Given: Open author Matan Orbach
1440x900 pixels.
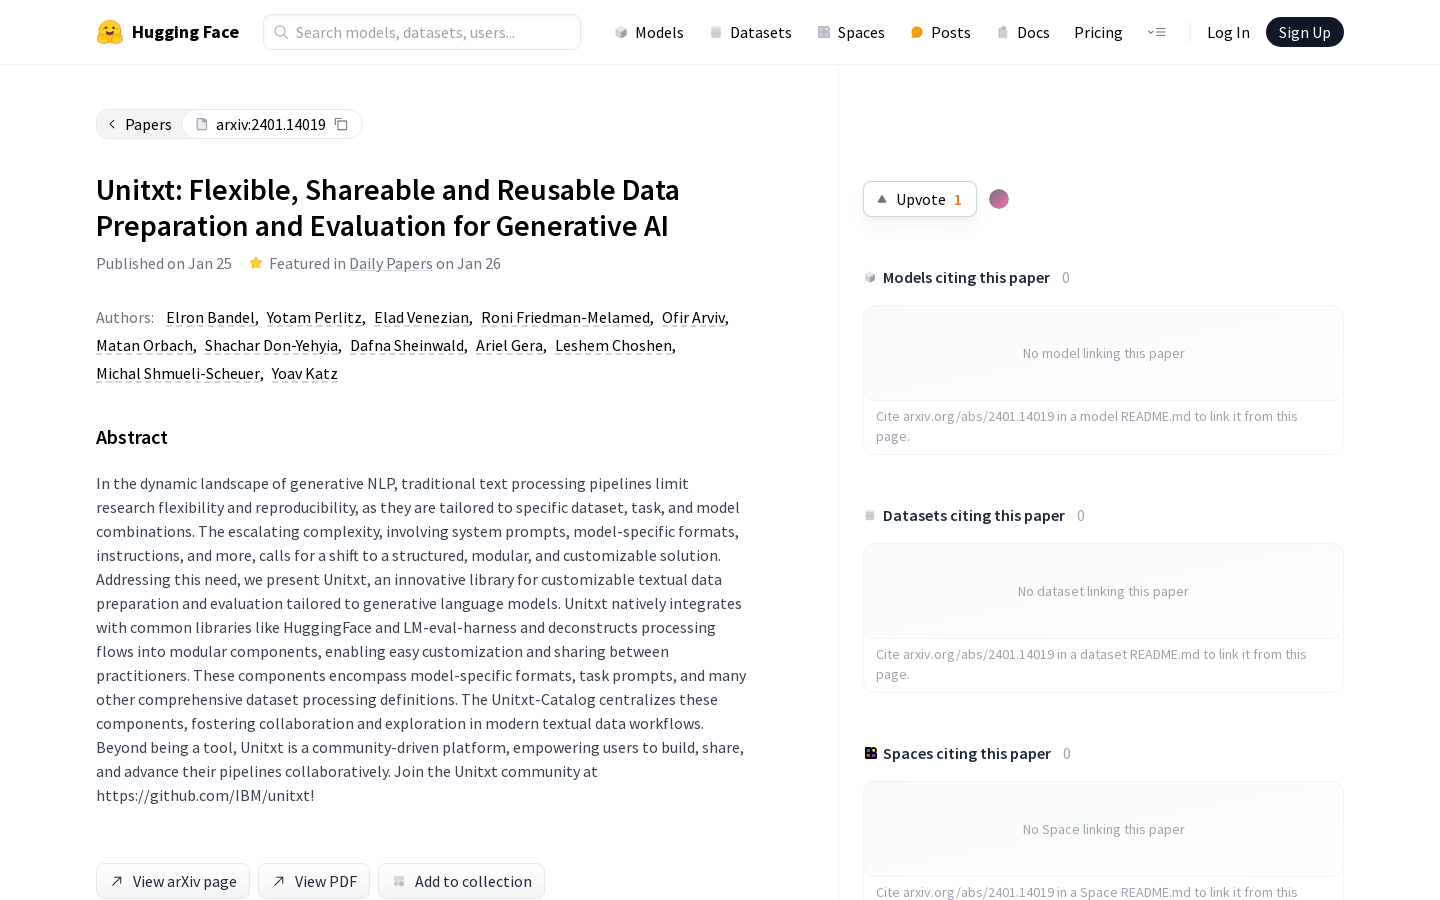Looking at the screenshot, I should coord(144,345).
